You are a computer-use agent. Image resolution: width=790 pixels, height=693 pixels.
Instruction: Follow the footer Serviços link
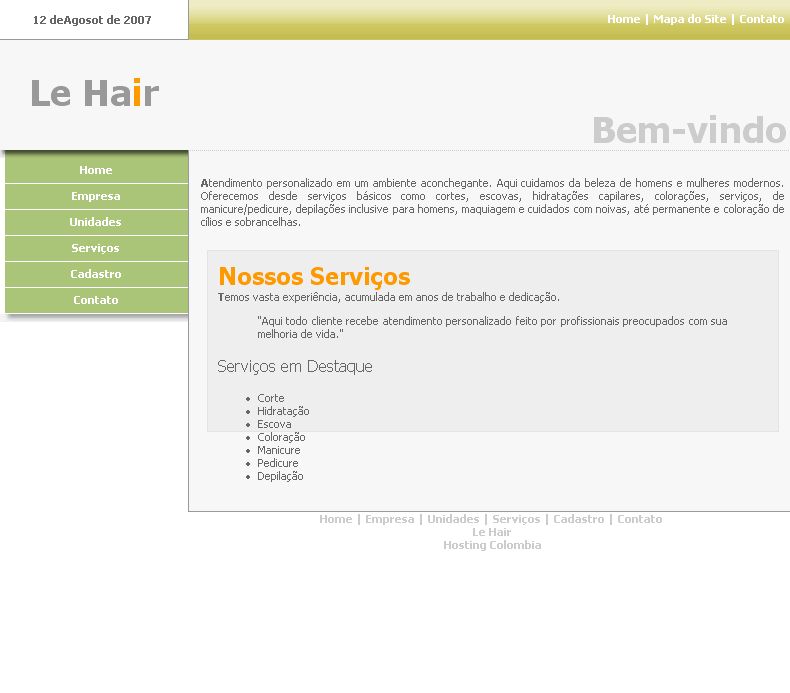coord(516,519)
